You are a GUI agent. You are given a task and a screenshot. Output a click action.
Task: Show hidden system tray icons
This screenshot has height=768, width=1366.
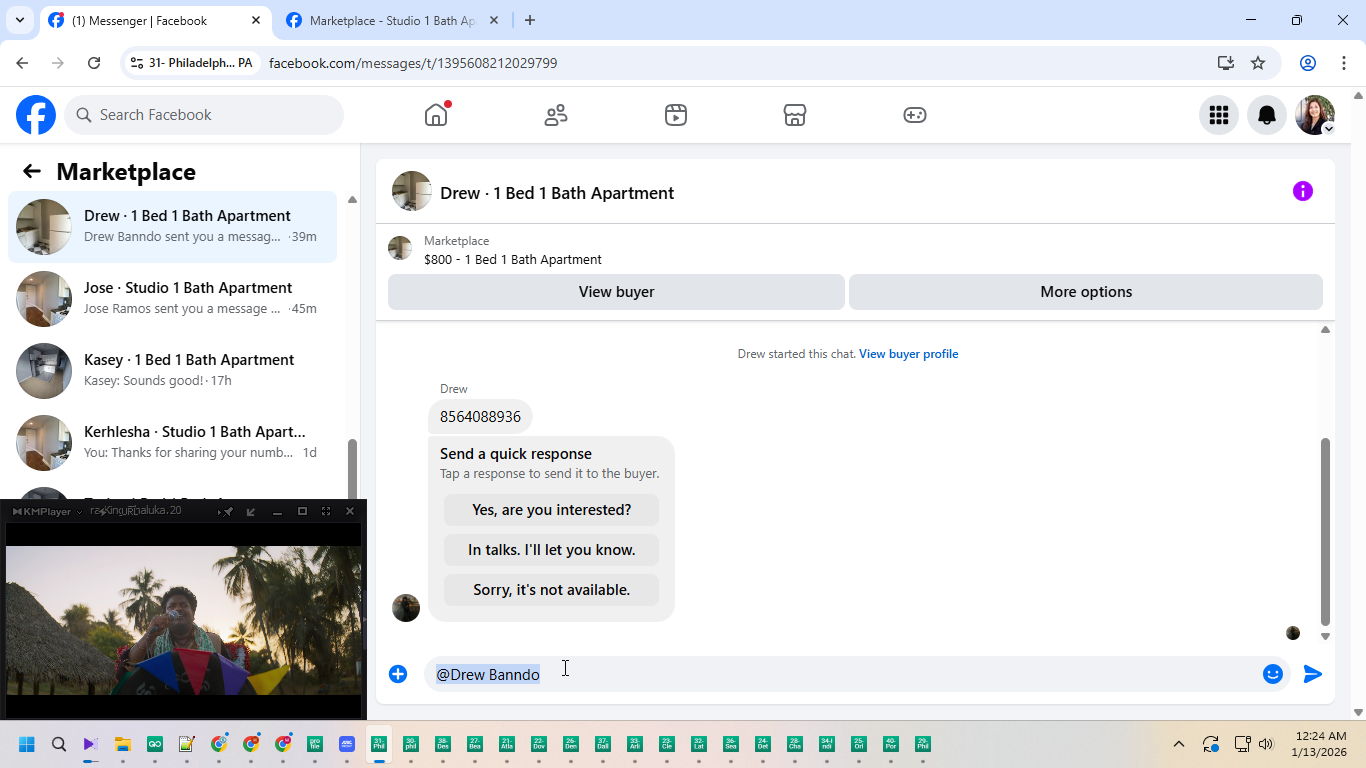(x=1179, y=744)
